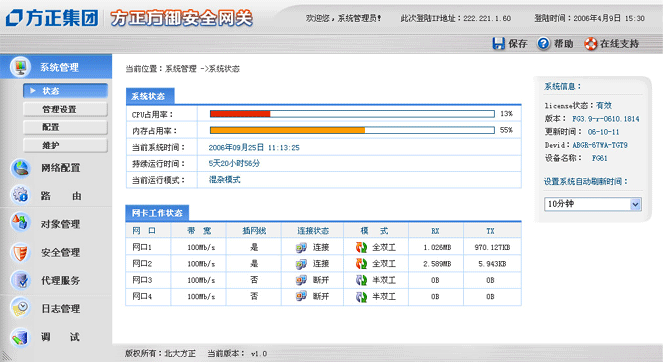
Task: Click the 13% CPU percentage
Action: 506,114
